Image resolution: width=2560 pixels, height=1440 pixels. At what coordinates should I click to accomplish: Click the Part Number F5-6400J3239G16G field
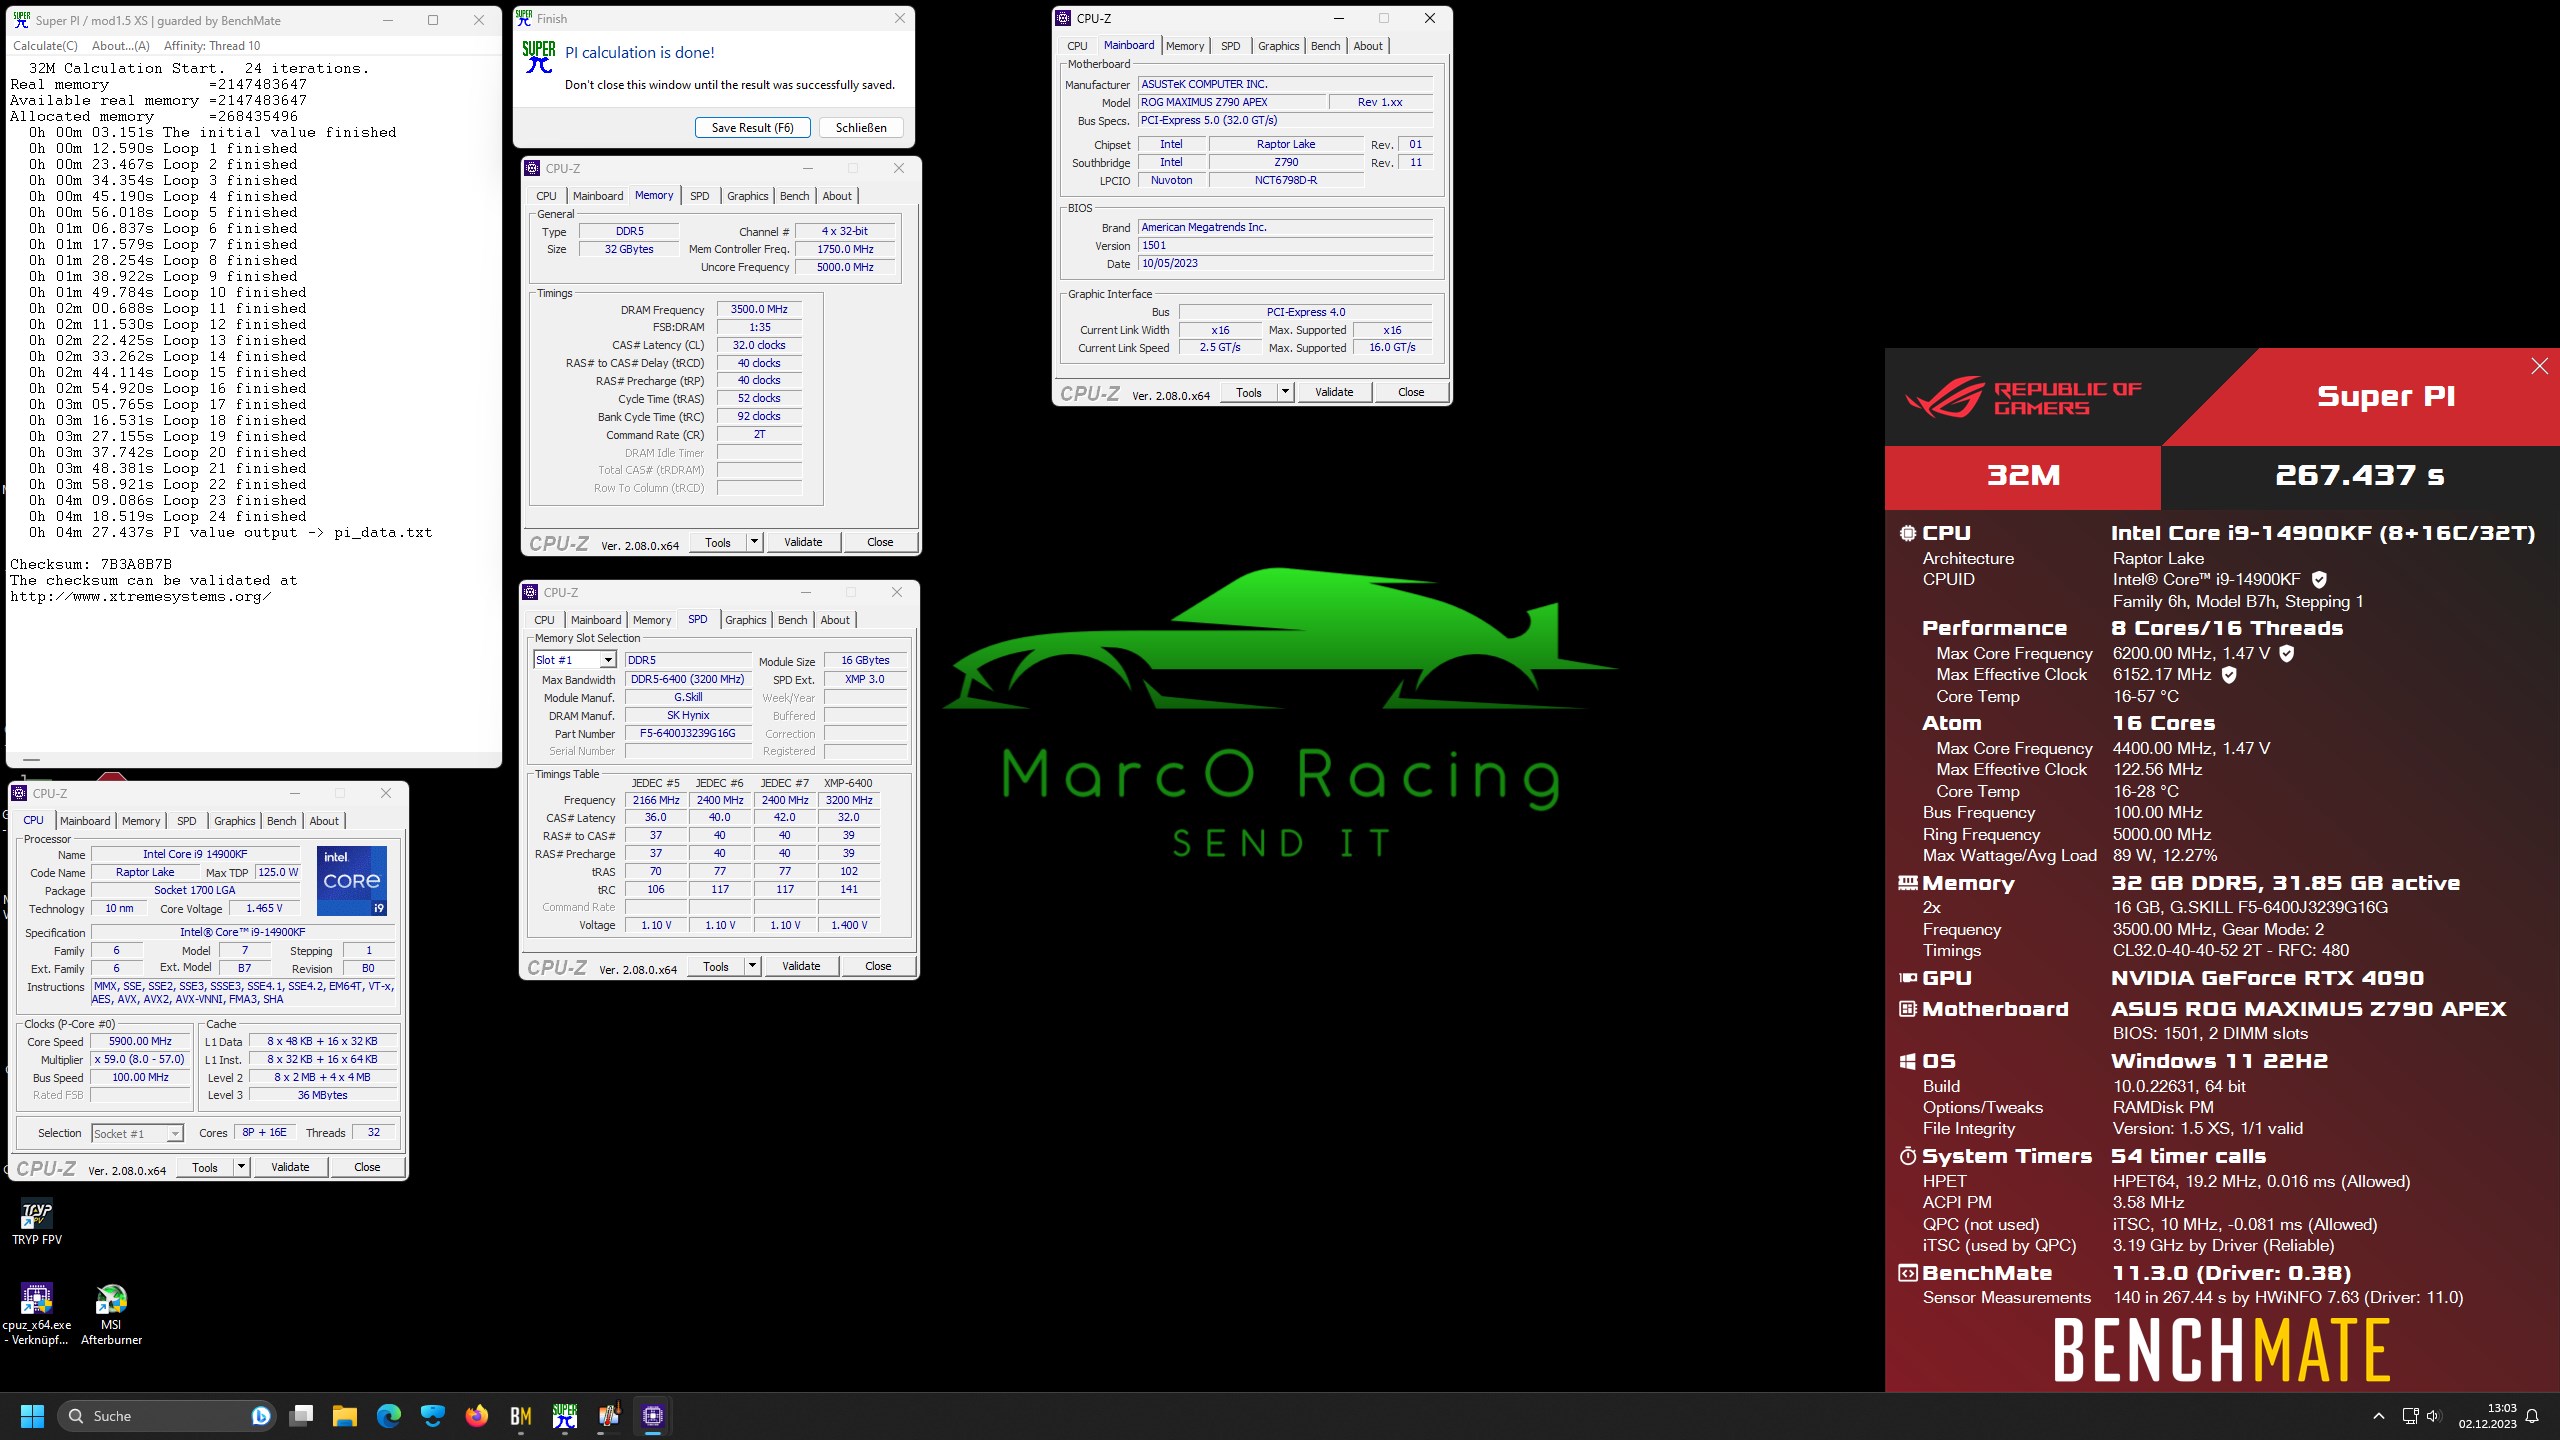[x=688, y=734]
